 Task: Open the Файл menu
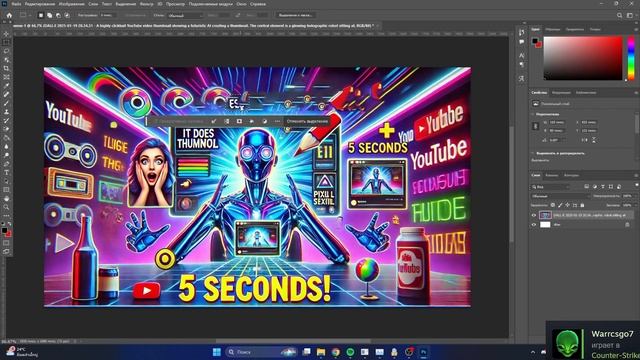click(x=16, y=4)
